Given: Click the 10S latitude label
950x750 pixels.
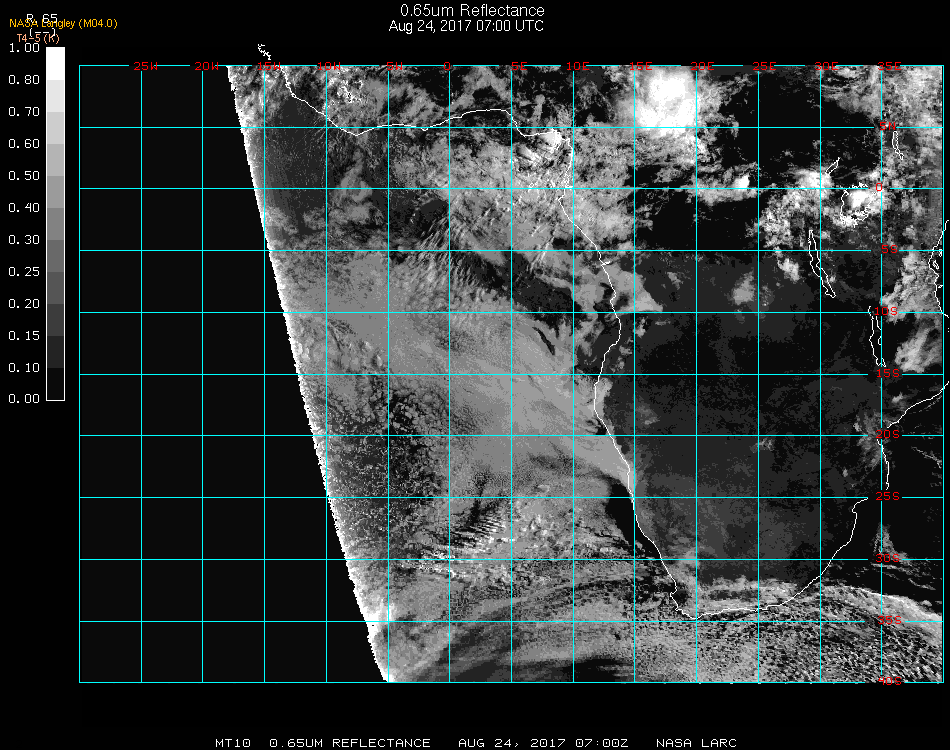Looking at the screenshot, I should (885, 311).
